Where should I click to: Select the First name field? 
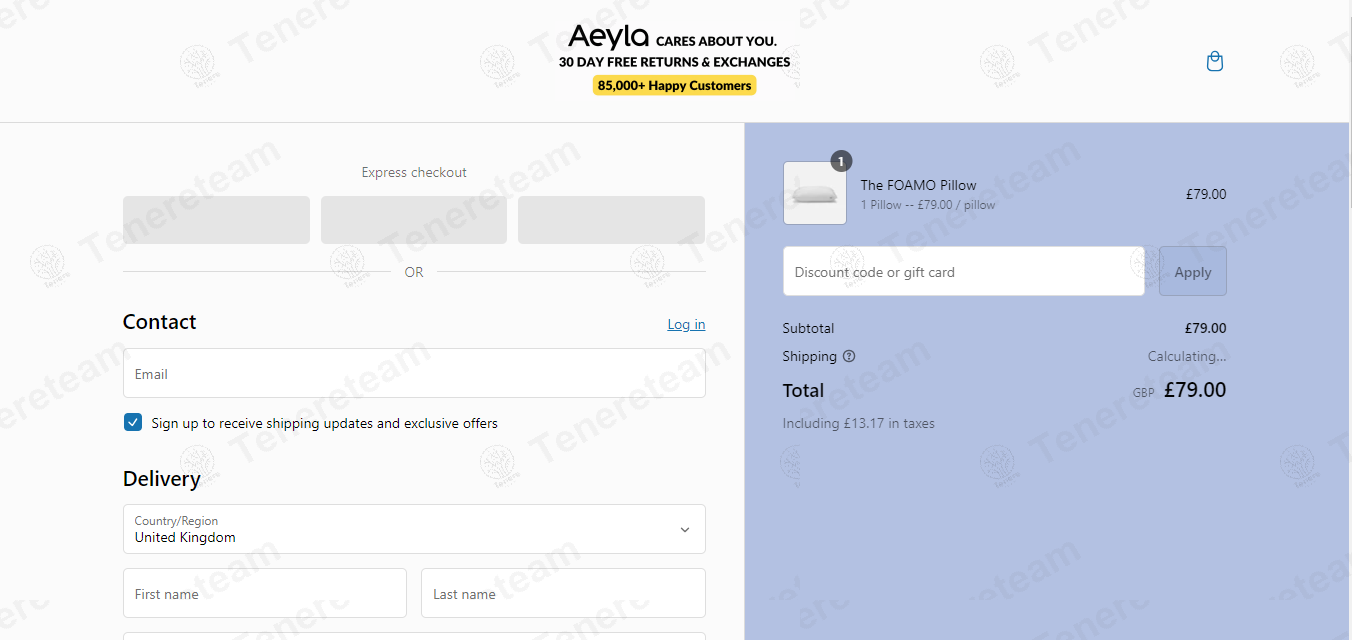(265, 593)
